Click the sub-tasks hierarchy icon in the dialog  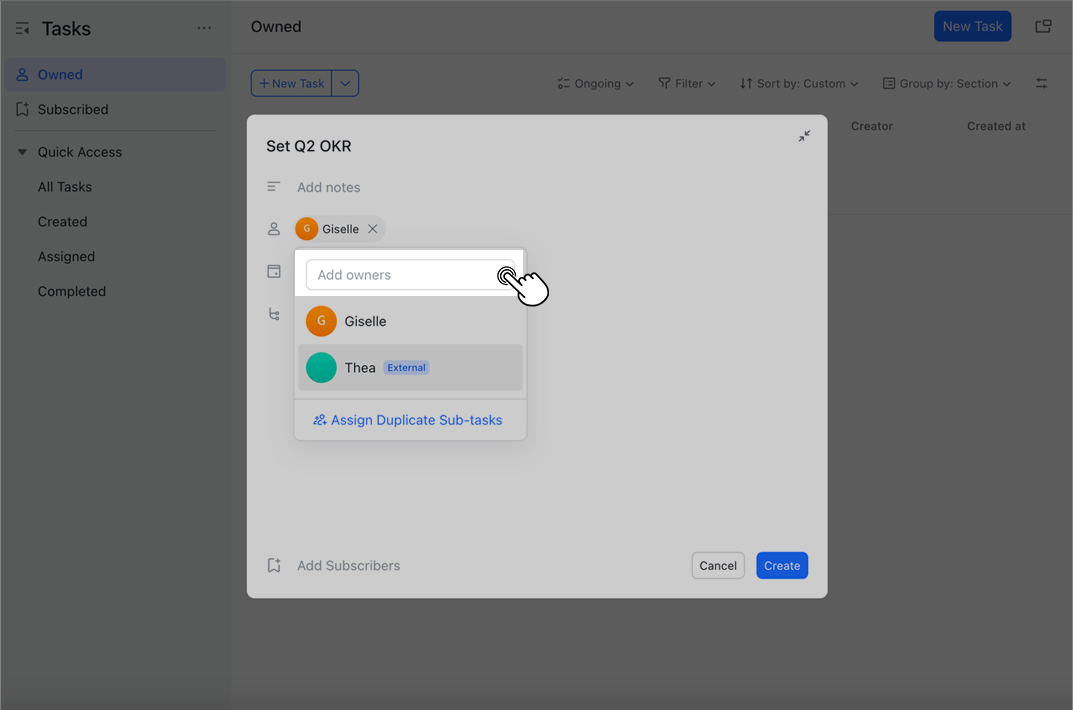(273, 314)
